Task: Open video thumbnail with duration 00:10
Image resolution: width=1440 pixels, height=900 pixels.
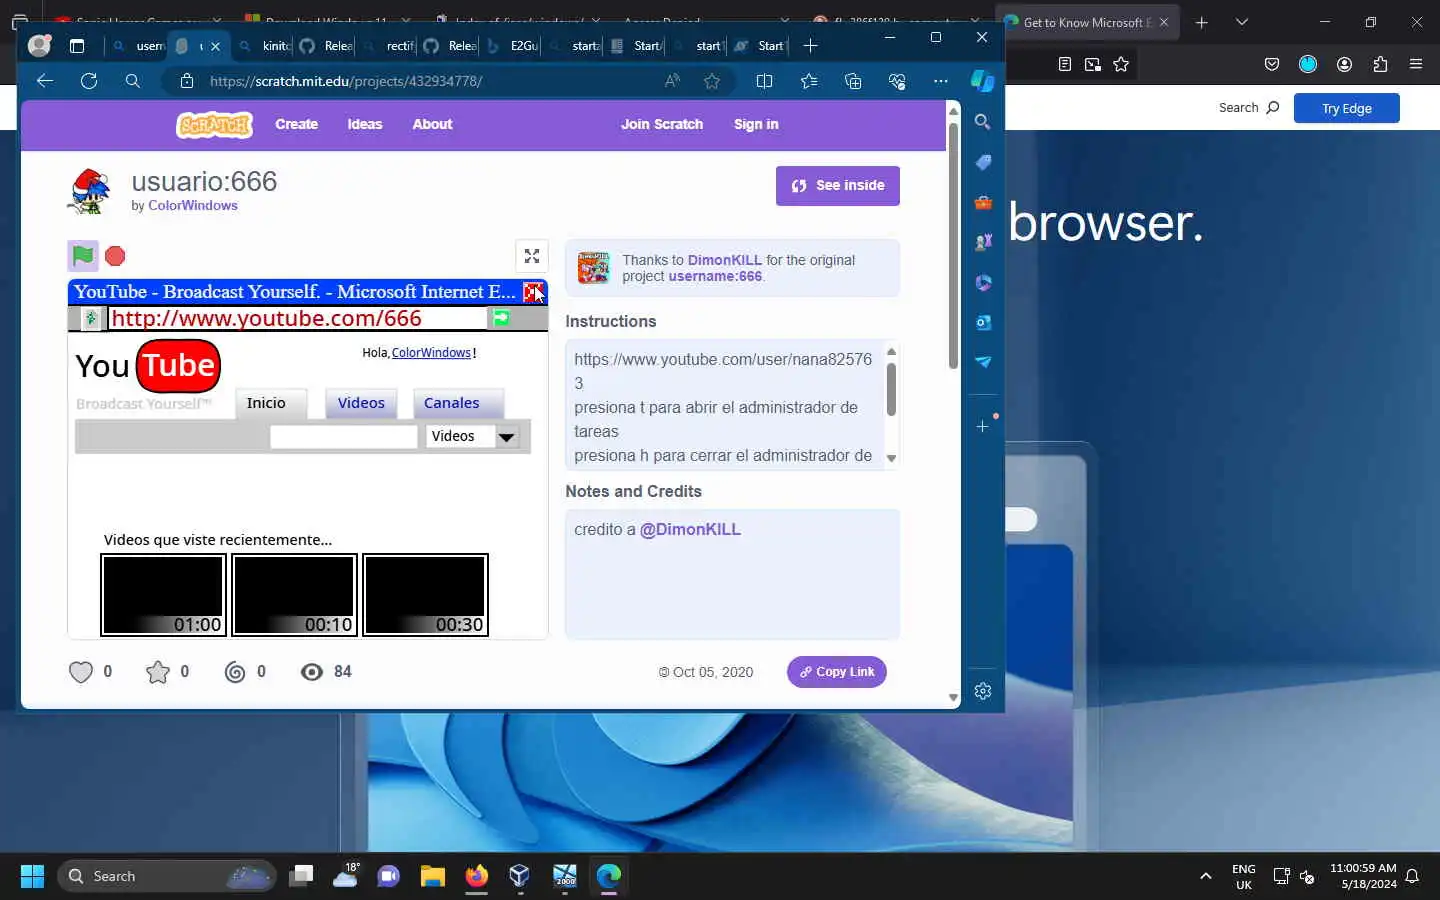Action: coord(294,595)
